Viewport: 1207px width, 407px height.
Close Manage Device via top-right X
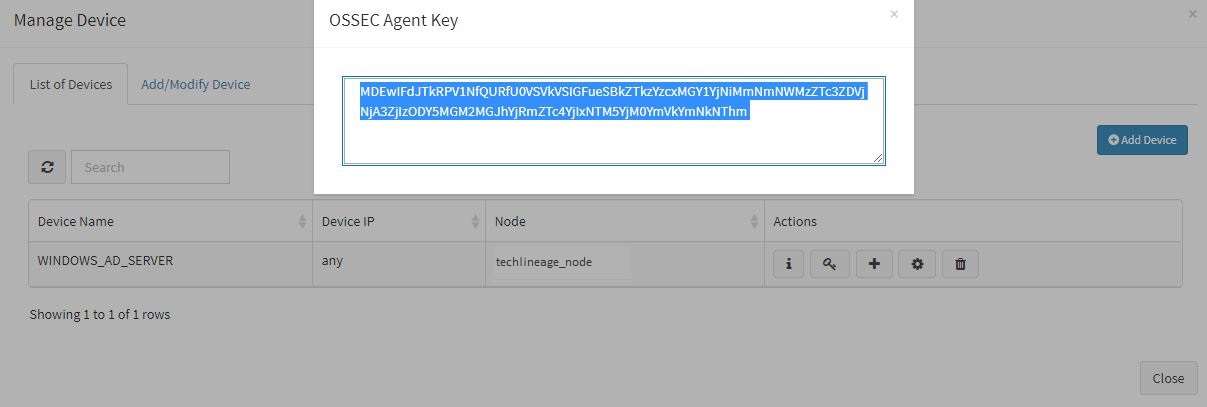coord(1192,14)
